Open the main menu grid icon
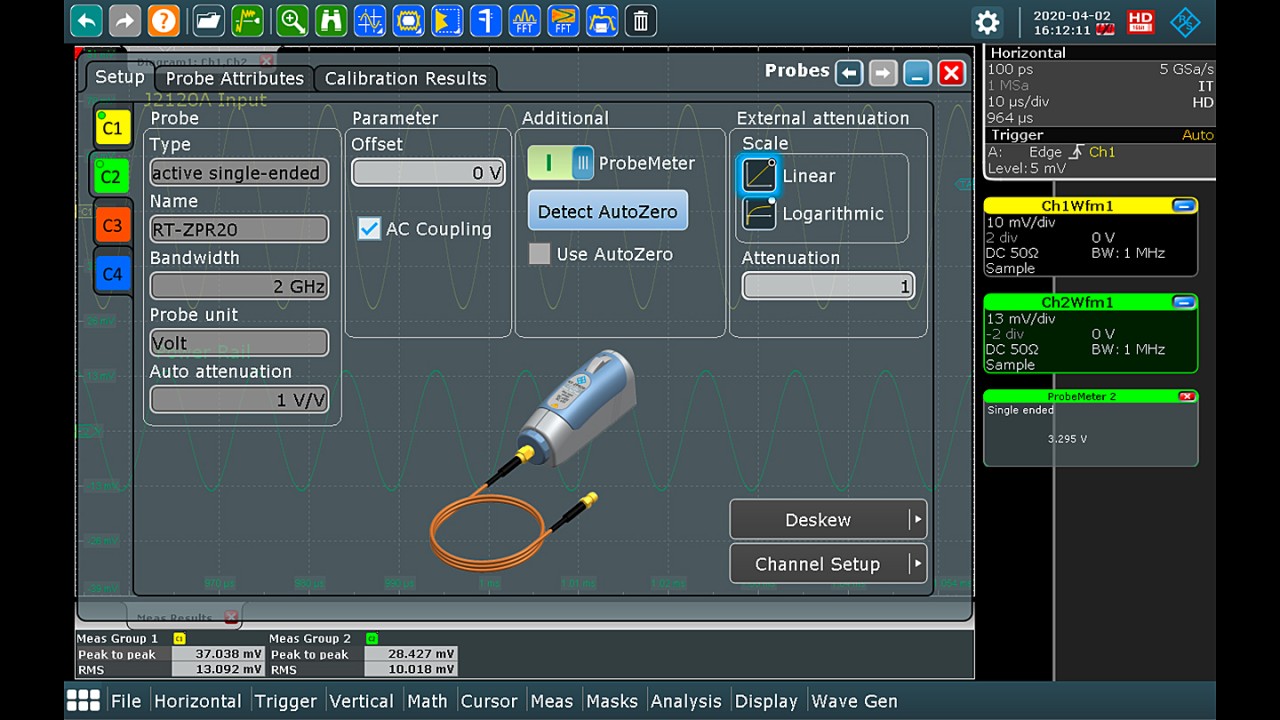The image size is (1280, 720). click(x=83, y=700)
